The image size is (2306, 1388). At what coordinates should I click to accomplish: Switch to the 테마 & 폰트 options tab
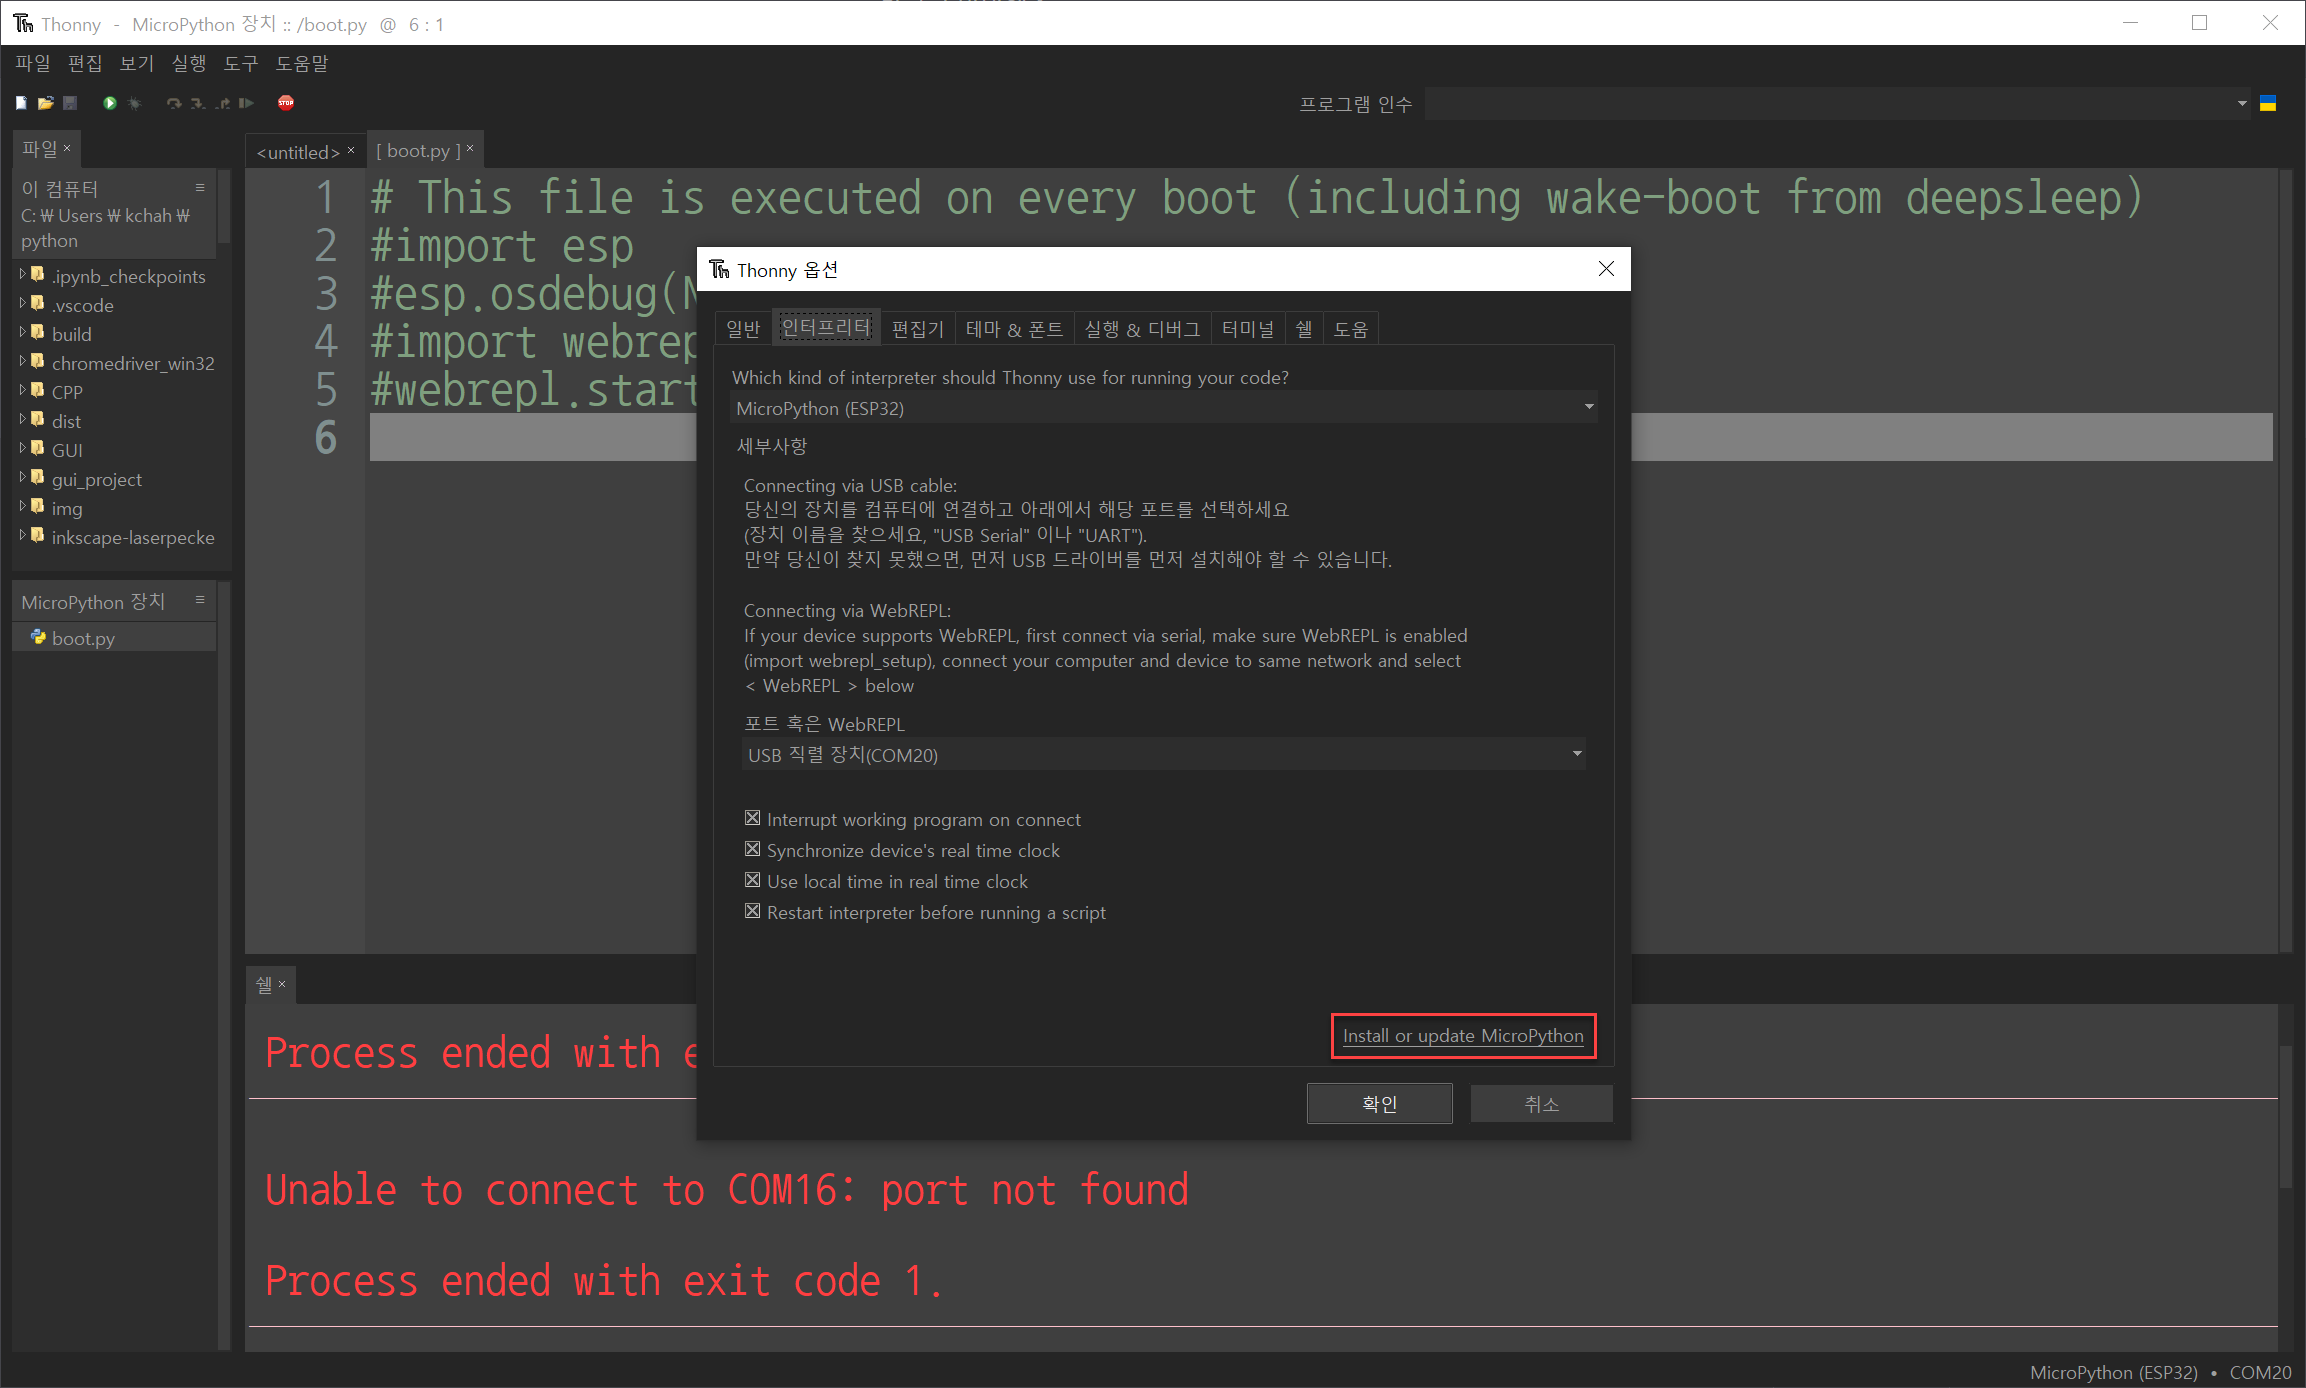(x=1014, y=329)
